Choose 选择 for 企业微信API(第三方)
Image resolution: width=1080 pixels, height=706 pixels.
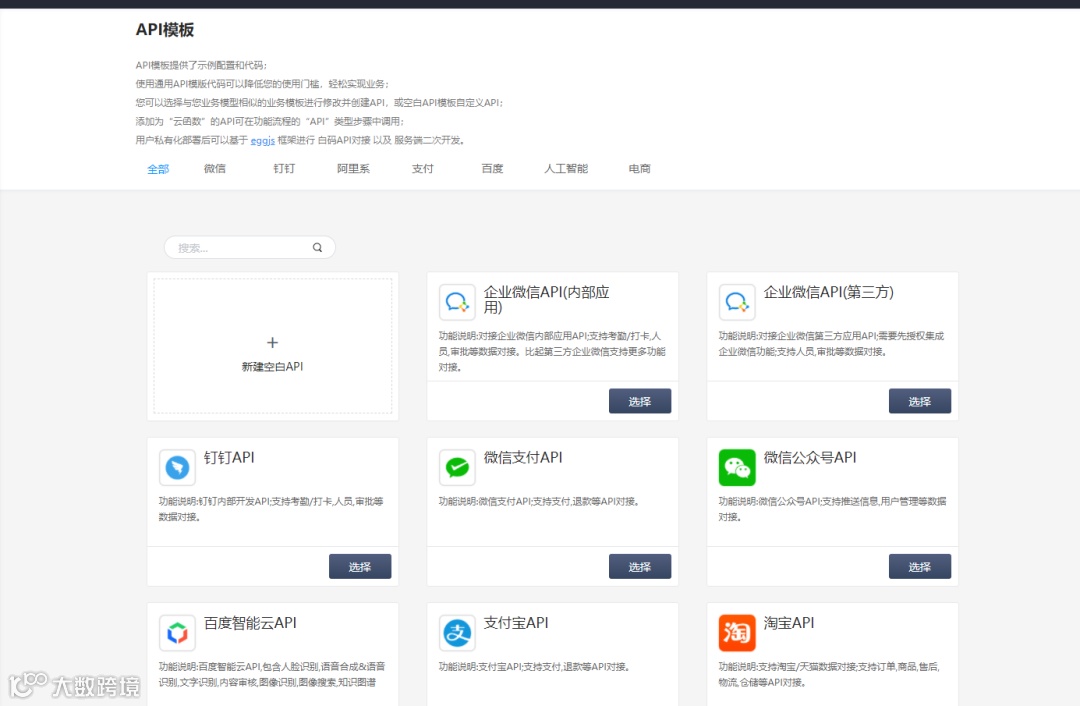920,402
